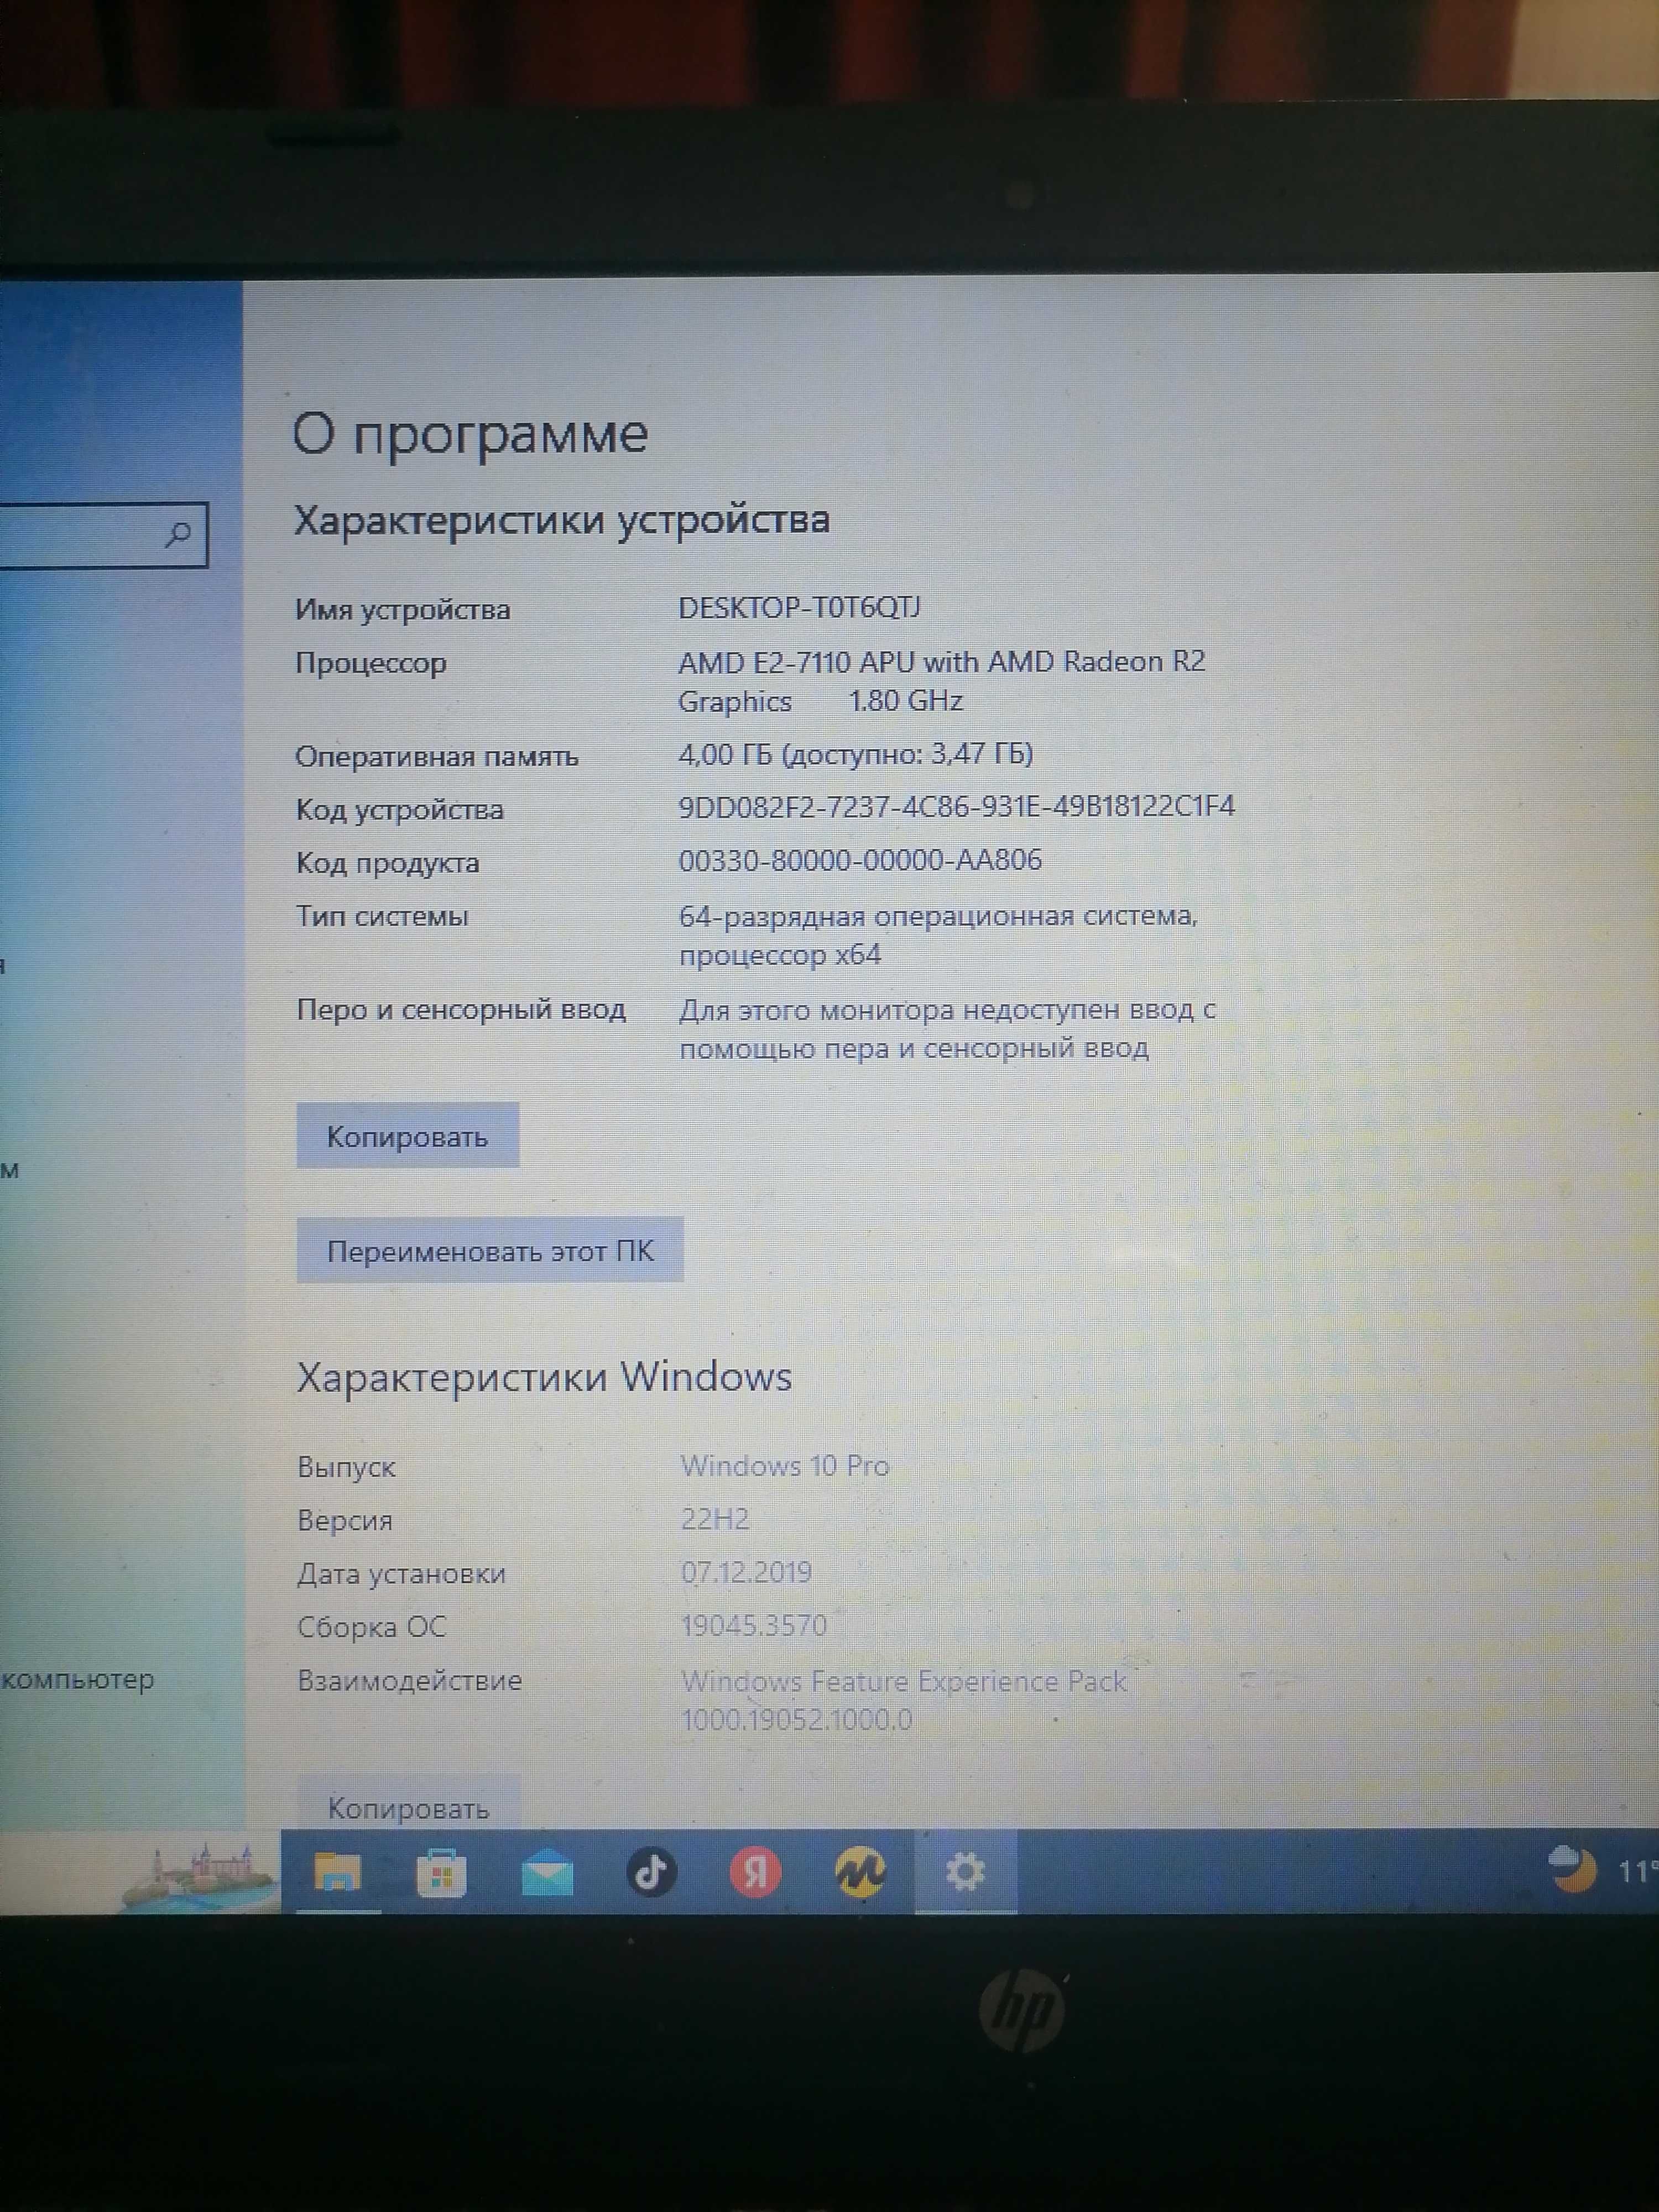The image size is (1659, 2212).
Task: Click the Характеристики устройства heading
Action: (x=562, y=521)
